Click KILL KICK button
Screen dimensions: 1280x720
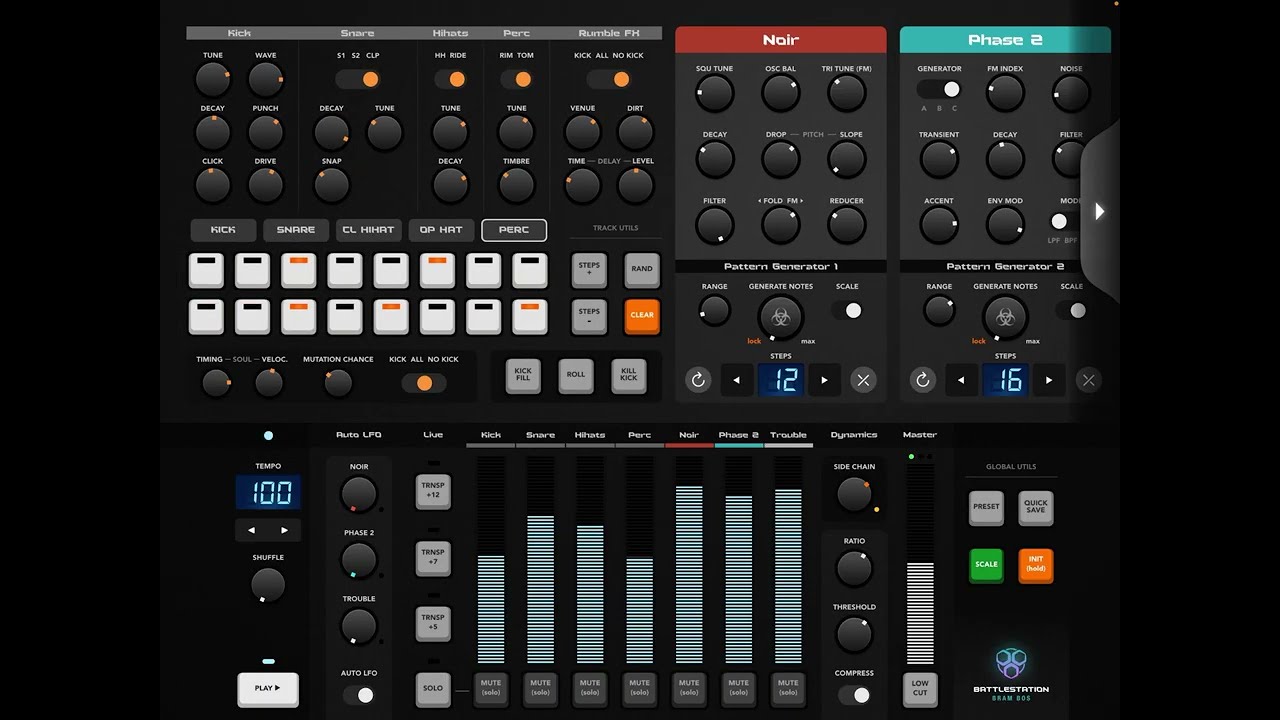[629, 375]
